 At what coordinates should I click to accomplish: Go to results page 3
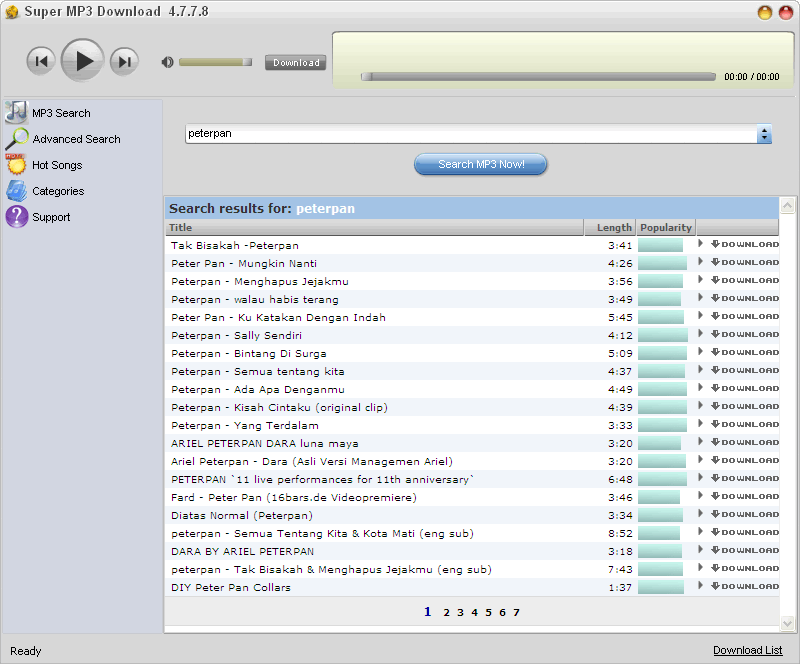tap(460, 612)
